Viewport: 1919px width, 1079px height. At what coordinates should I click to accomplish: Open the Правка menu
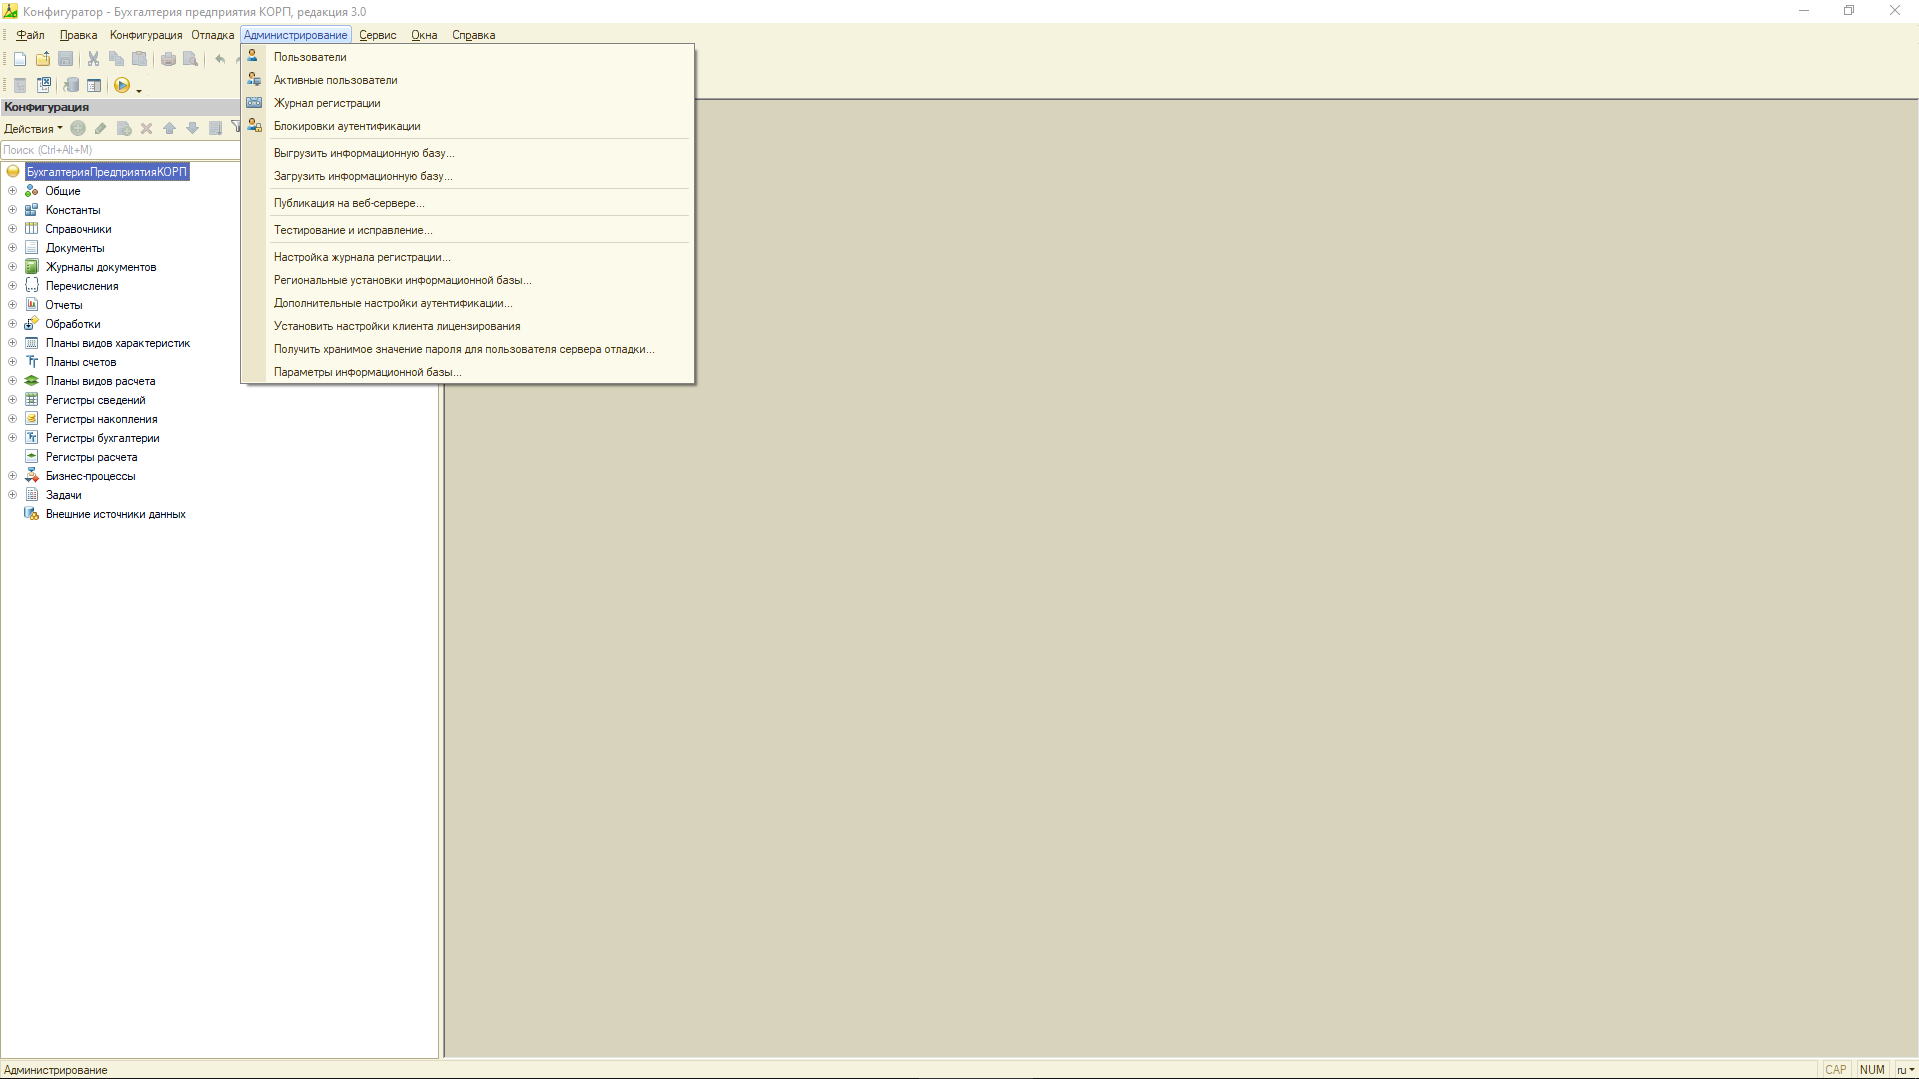pos(78,35)
